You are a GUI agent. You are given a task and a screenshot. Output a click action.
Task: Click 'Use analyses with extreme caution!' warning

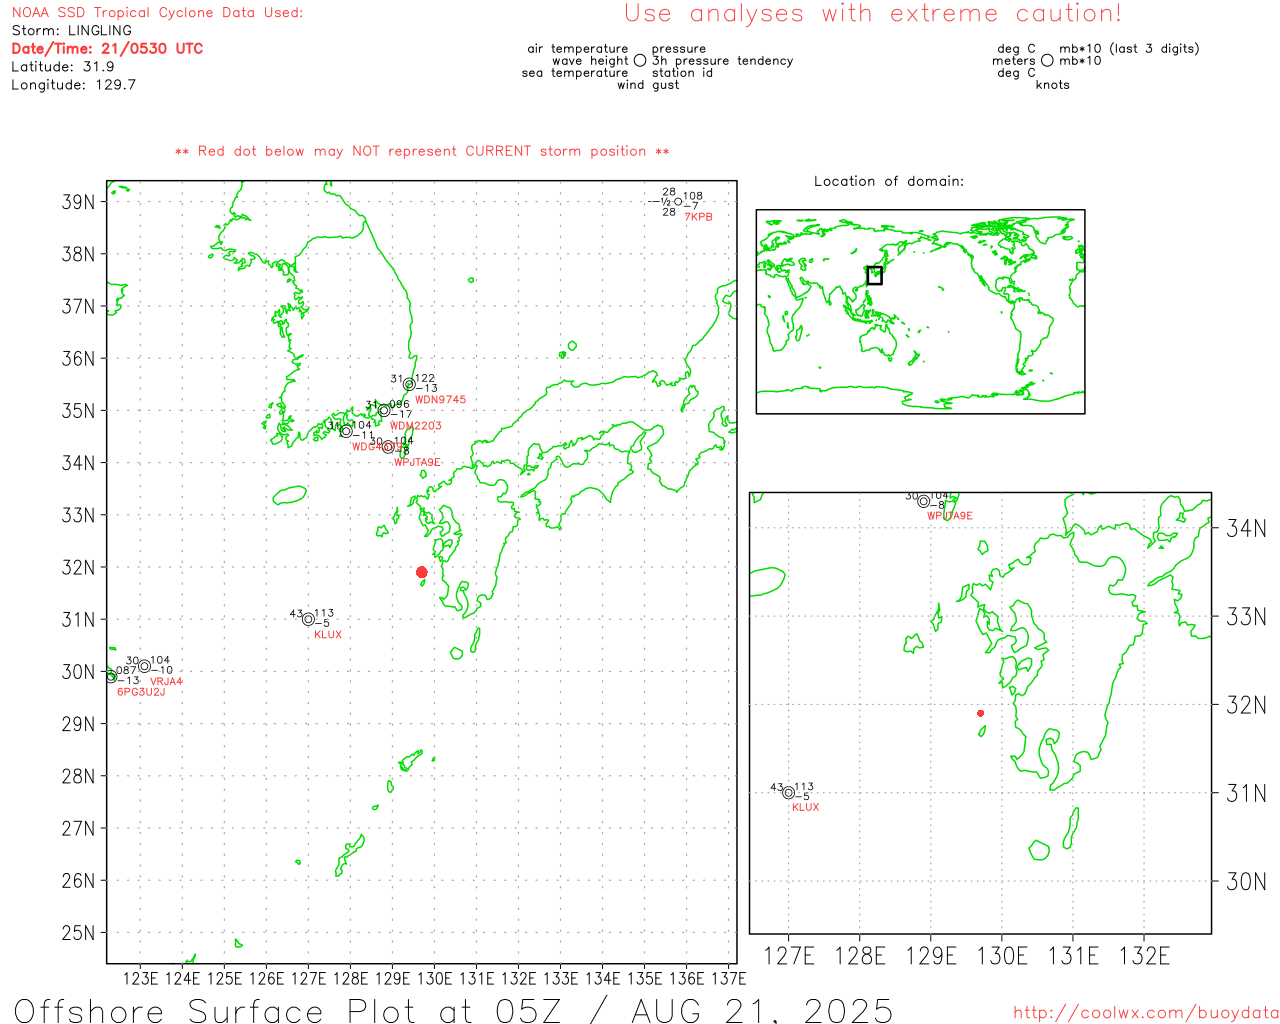873,14
